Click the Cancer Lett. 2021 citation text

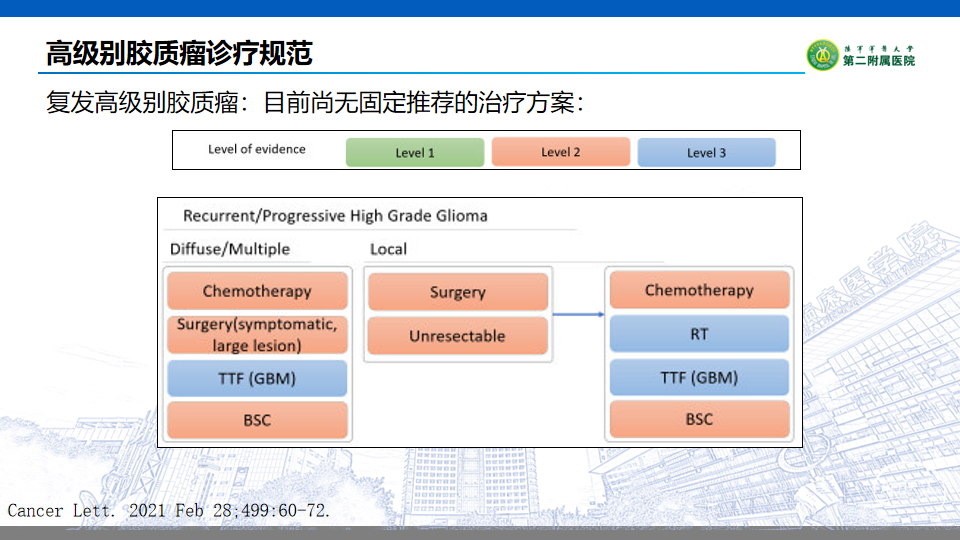coord(169,511)
